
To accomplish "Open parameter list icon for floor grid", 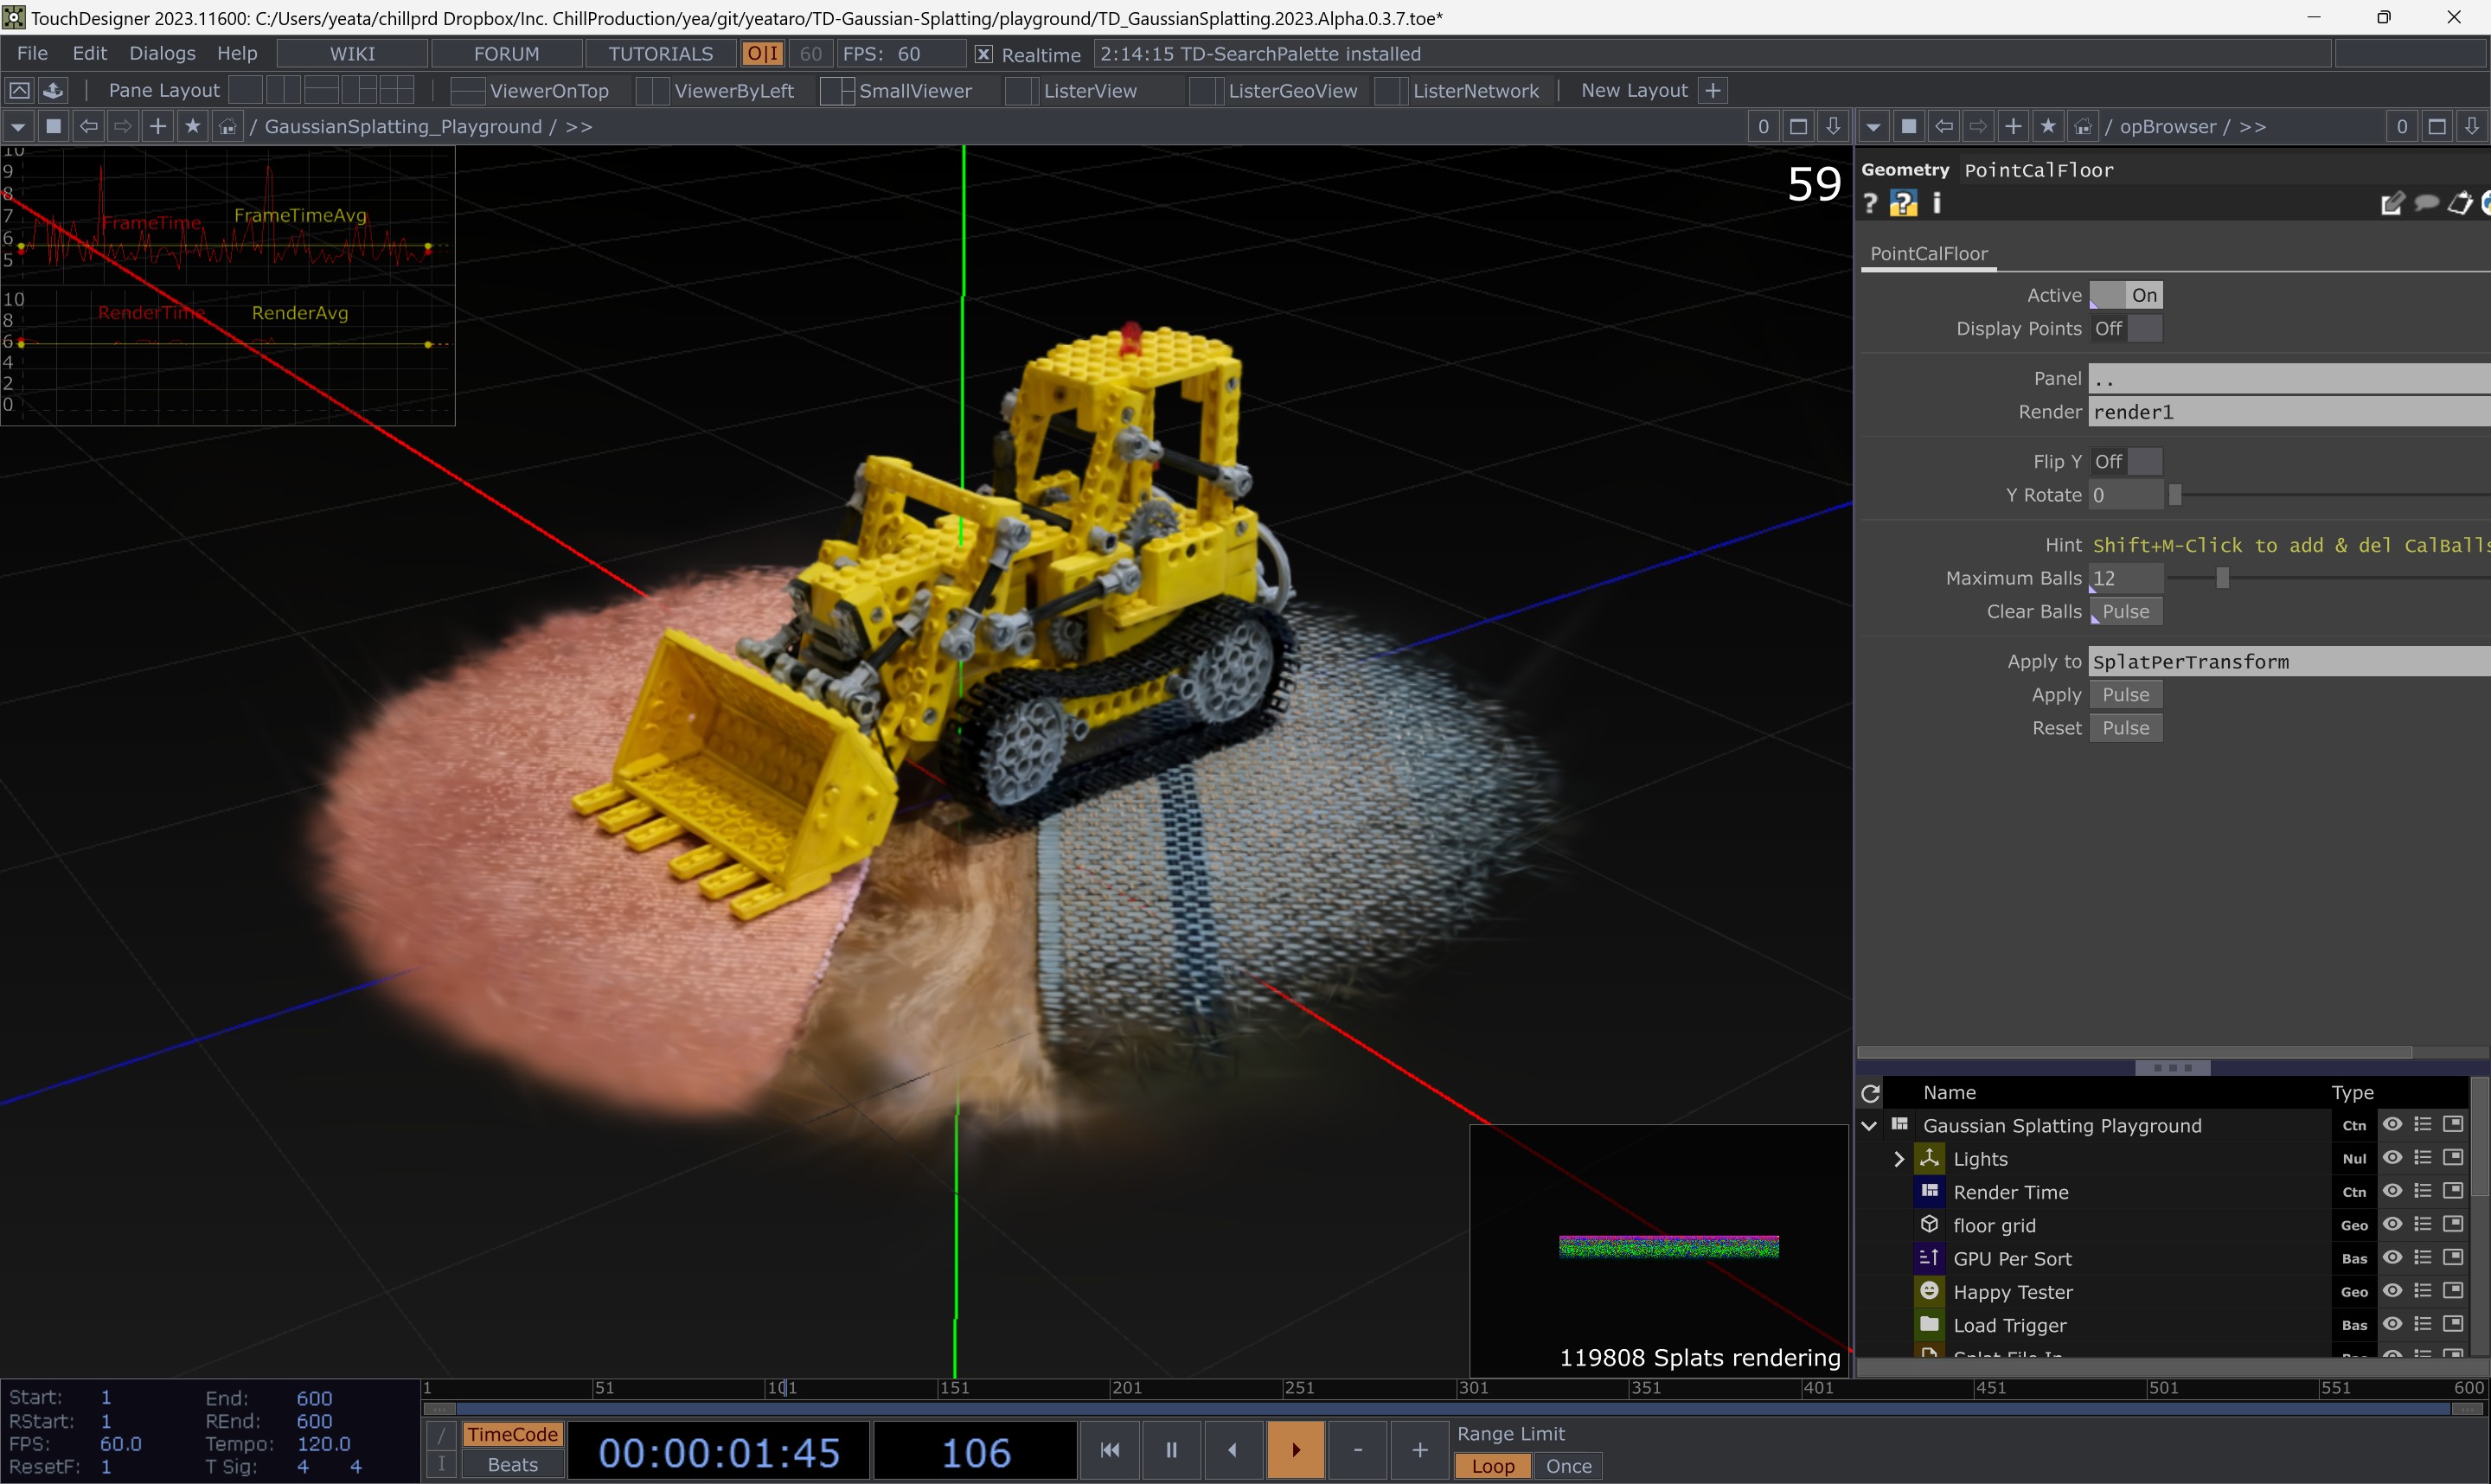I will click(2422, 1224).
